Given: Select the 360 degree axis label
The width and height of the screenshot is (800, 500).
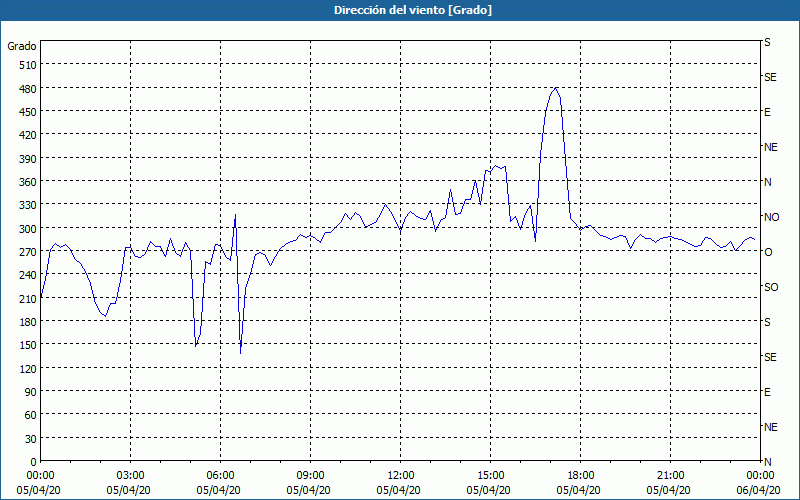Looking at the screenshot, I should point(28,182).
